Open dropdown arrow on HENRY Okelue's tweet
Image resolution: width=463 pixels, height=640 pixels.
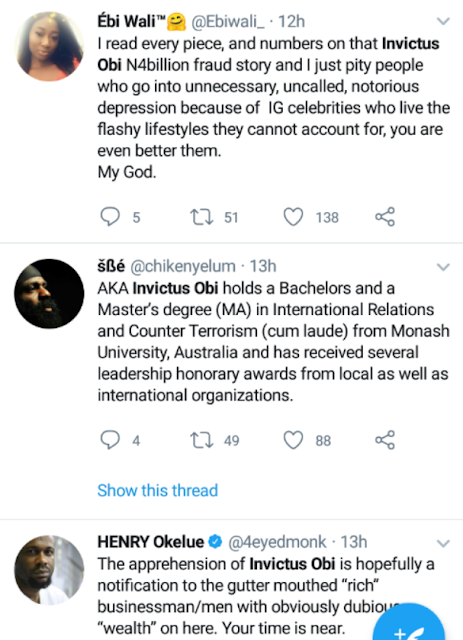[443, 543]
